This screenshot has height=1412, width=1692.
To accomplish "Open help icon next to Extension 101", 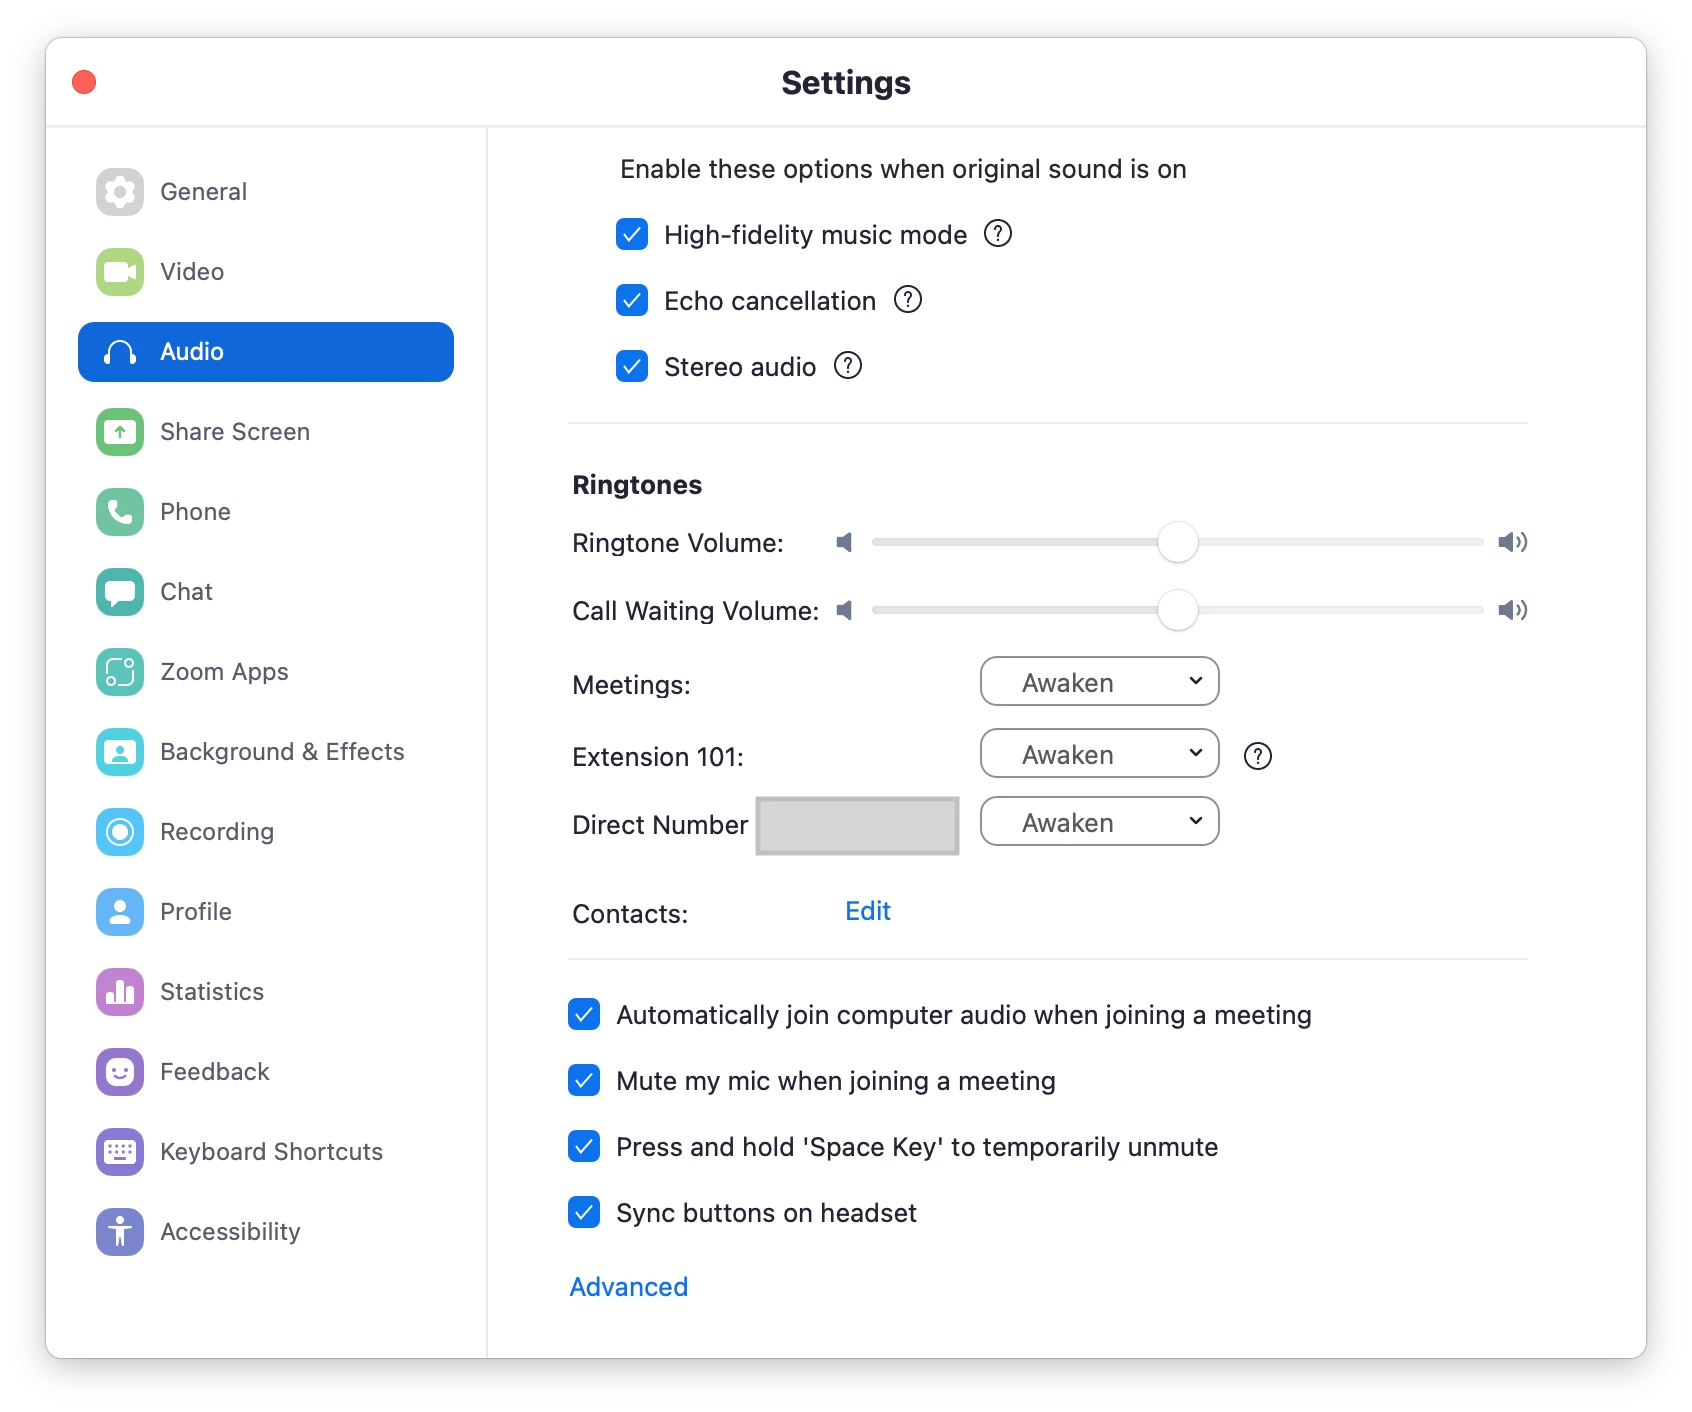I will 1258,756.
